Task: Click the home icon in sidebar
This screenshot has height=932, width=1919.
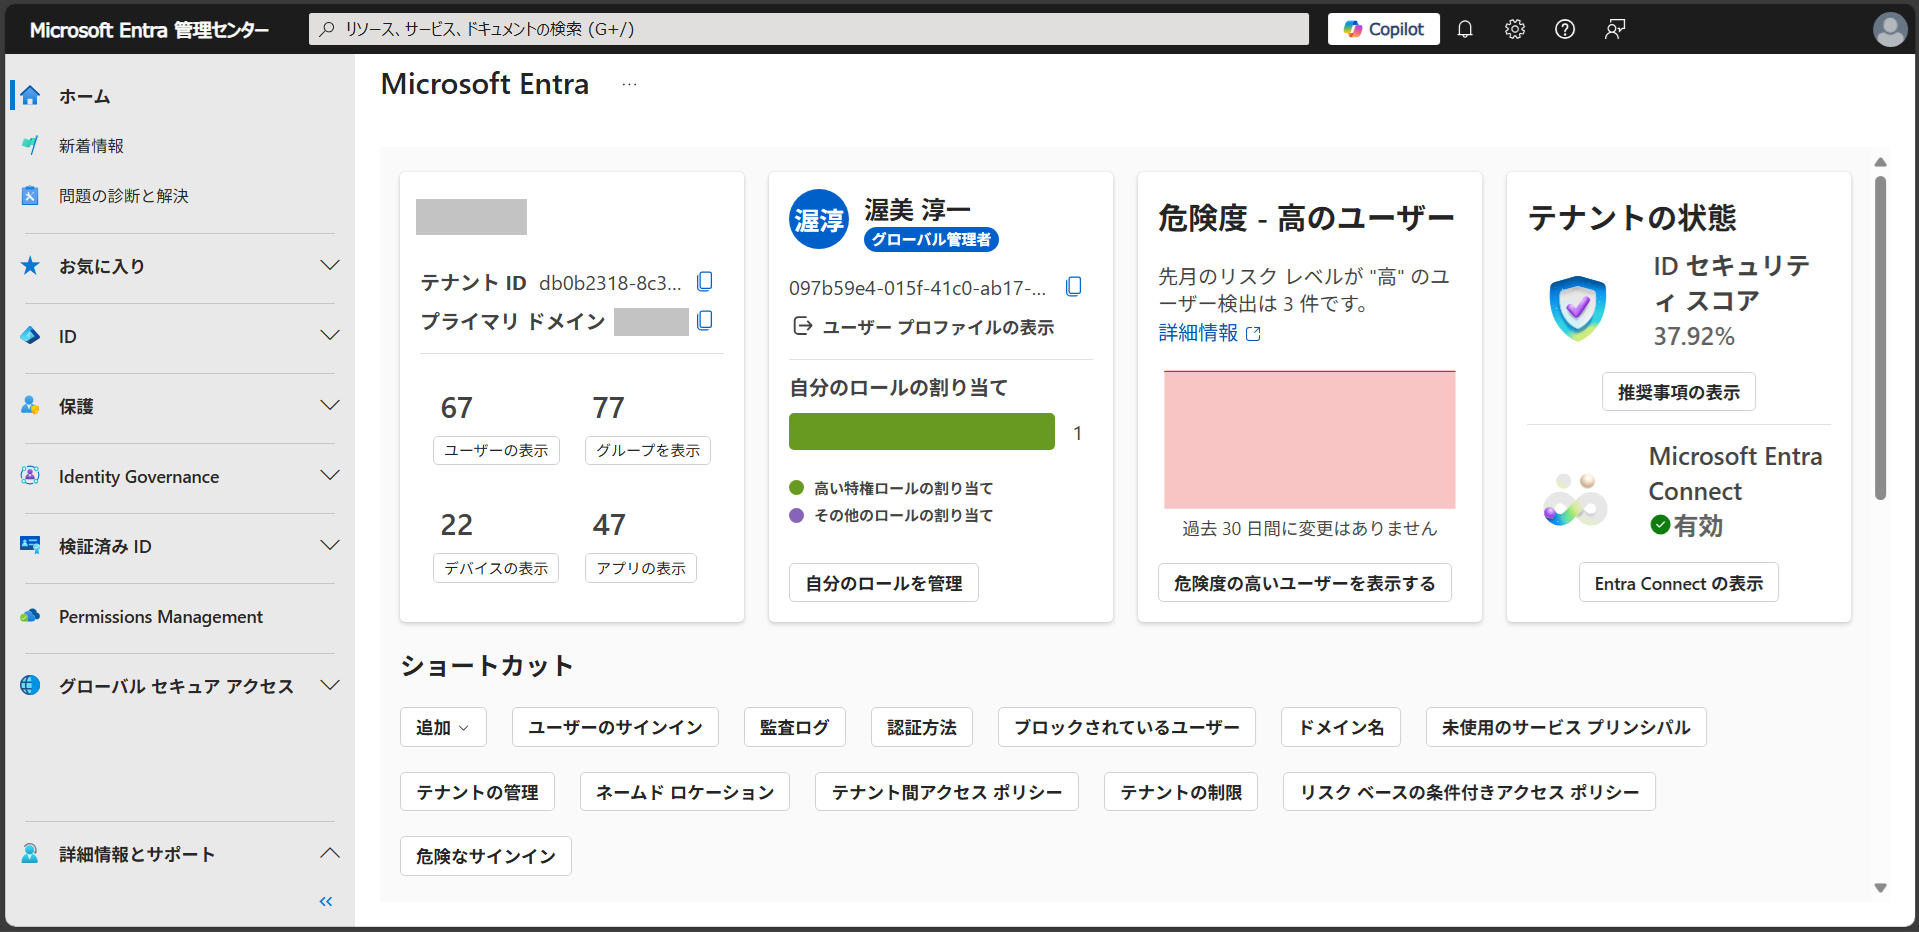Action: (31, 96)
